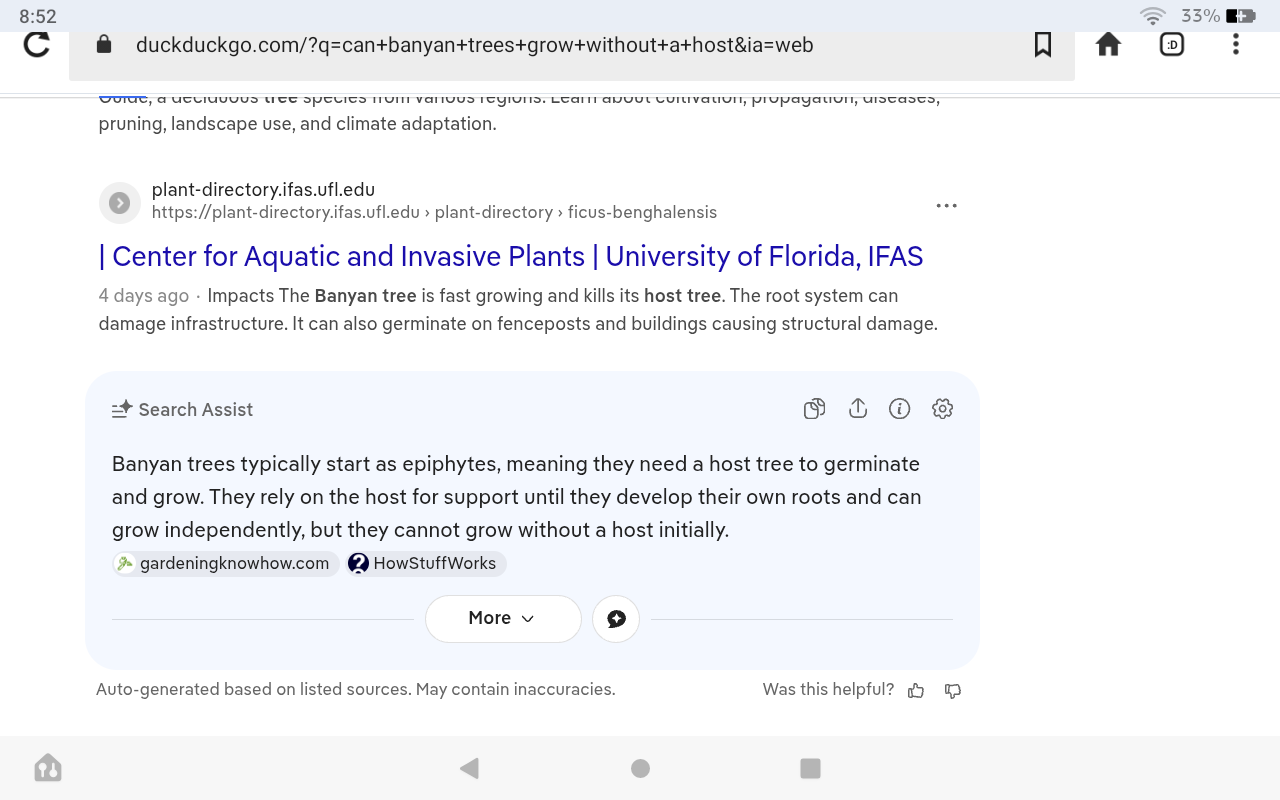Open the three-dot options for the IFAS result
The width and height of the screenshot is (1280, 800).
click(946, 205)
